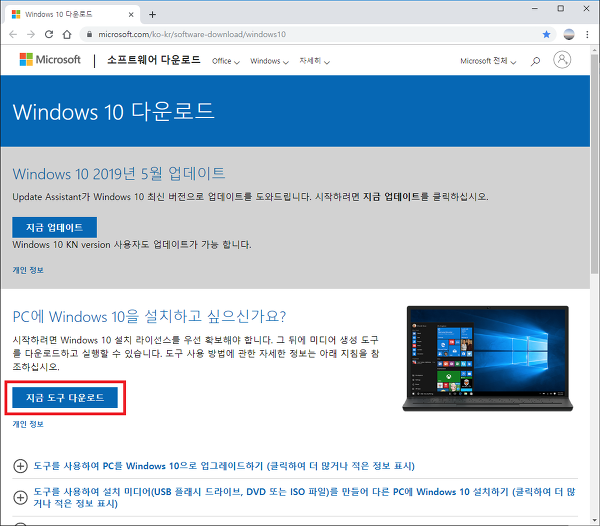Viewport: 600px width, 526px height.
Task: Click the Windows 10 laptop image
Action: tap(488, 358)
